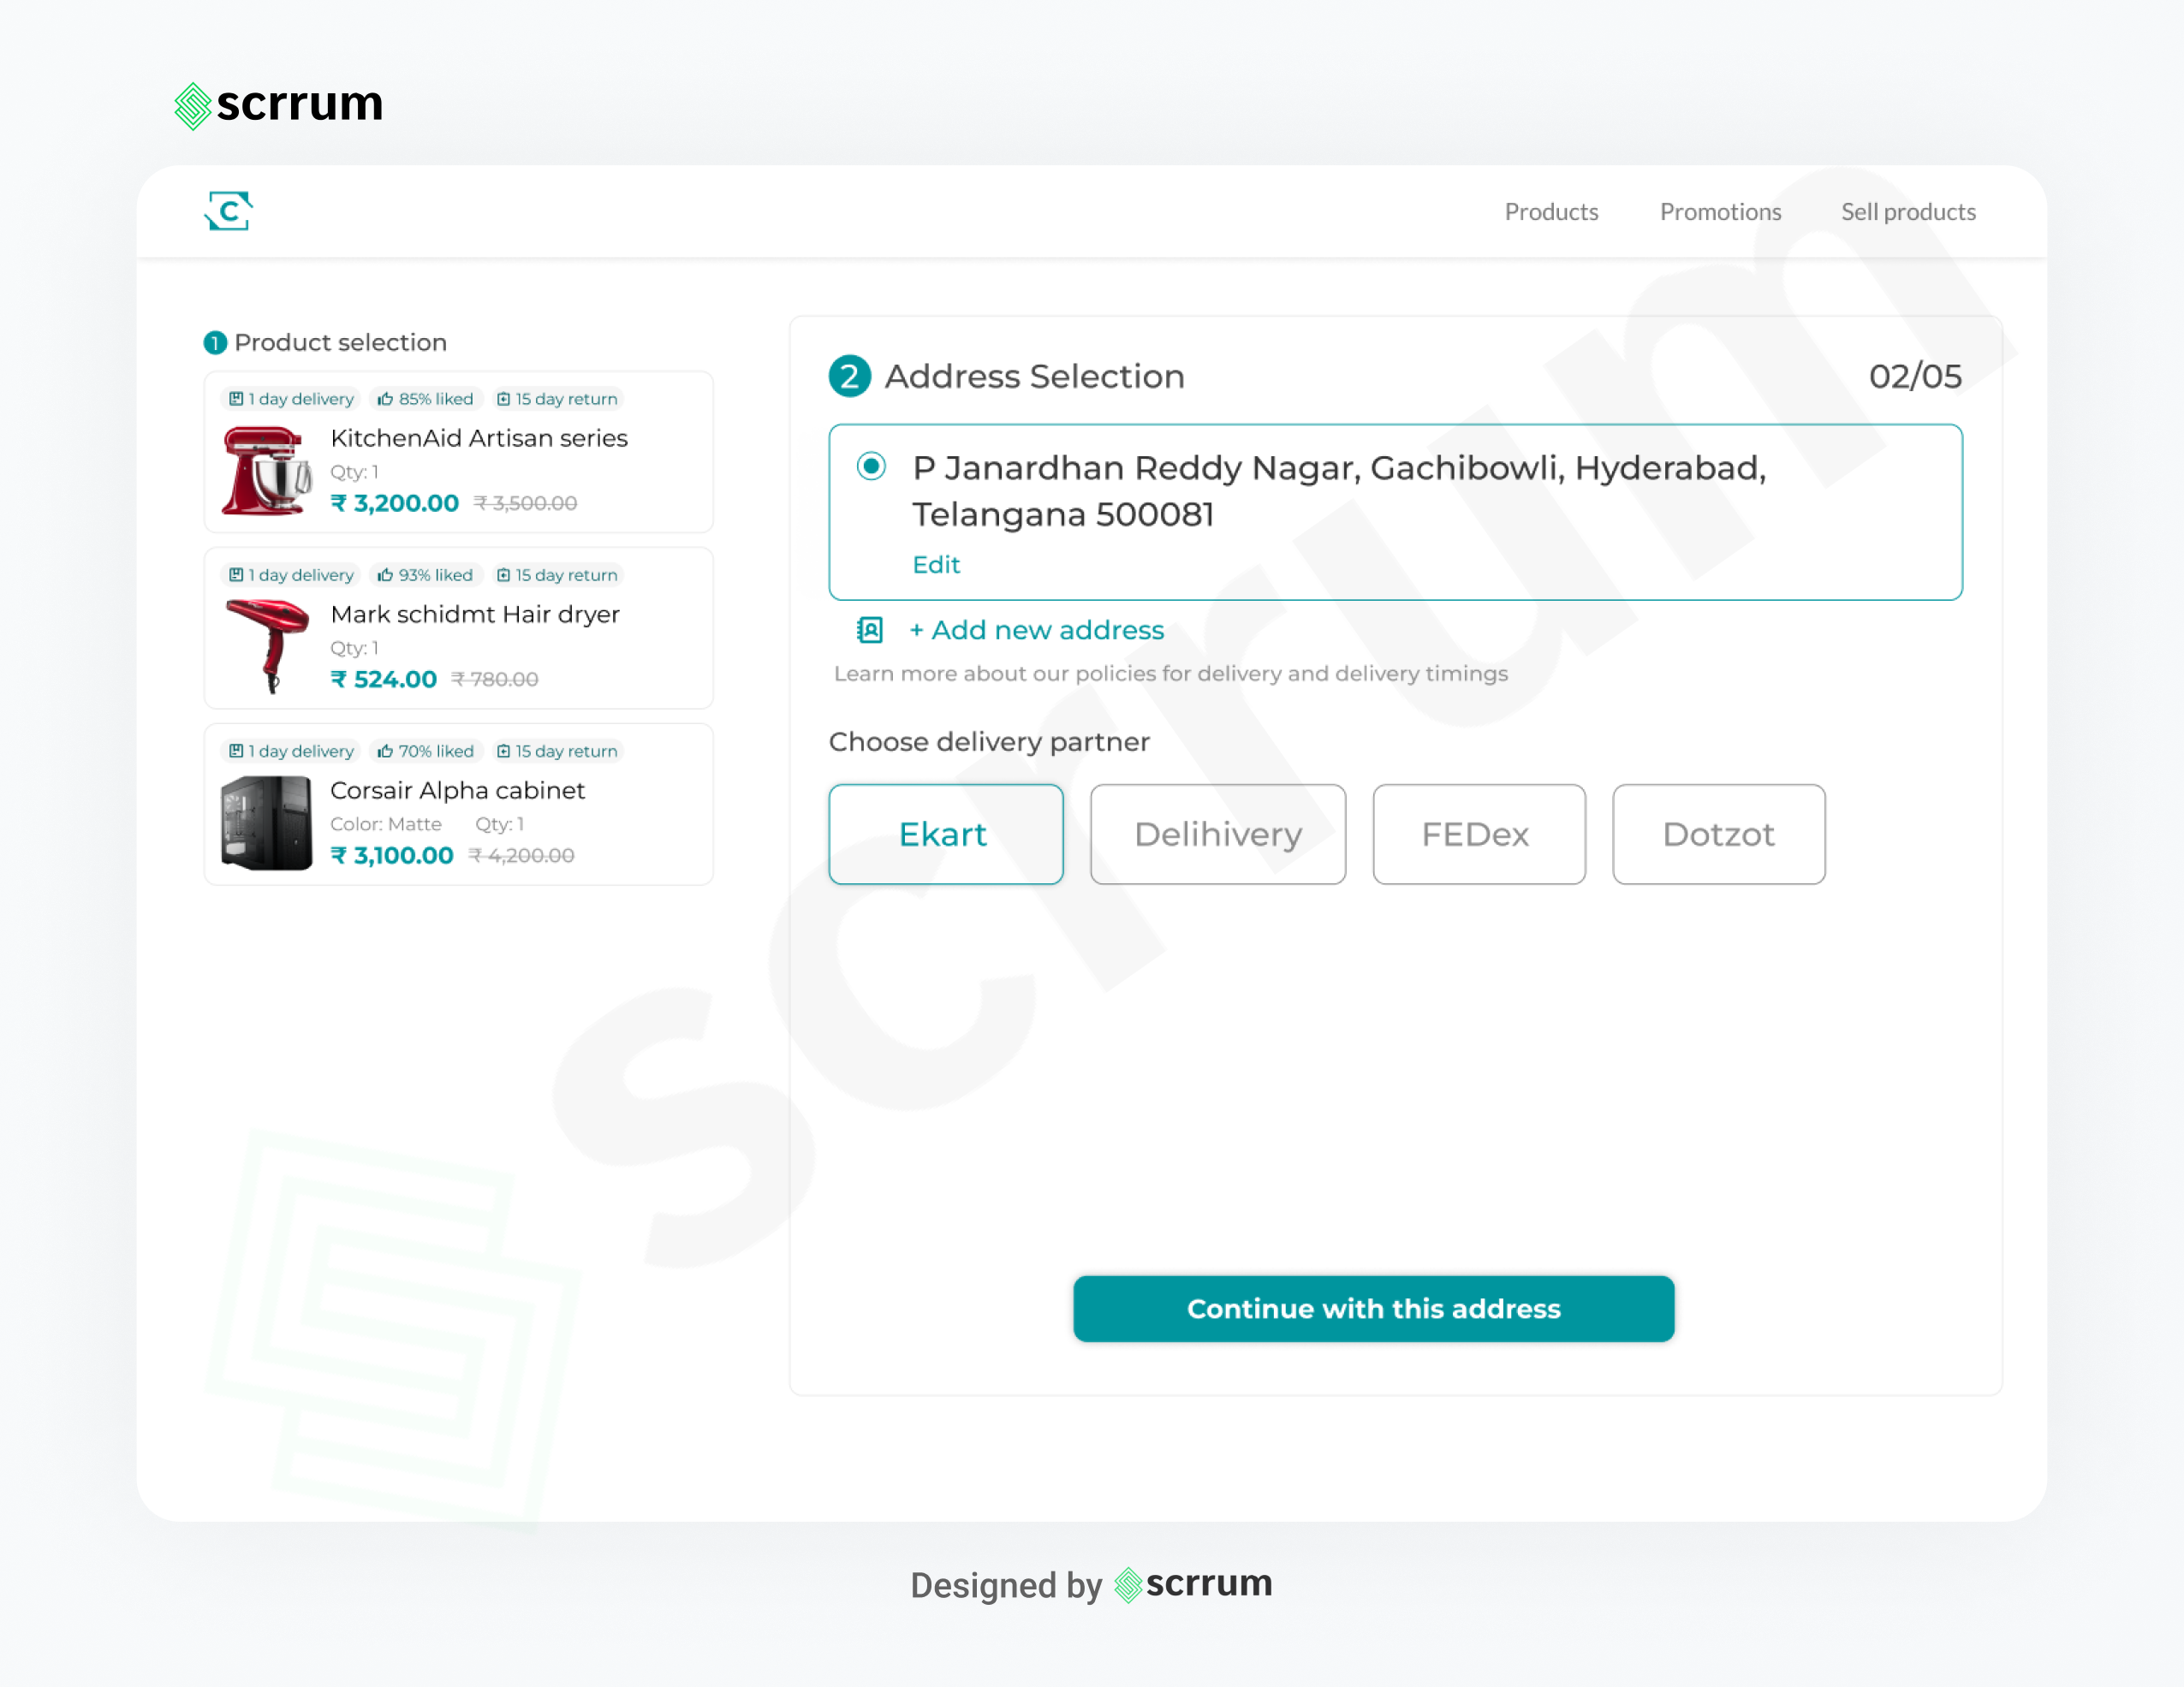The height and width of the screenshot is (1687, 2184).
Task: Click the ₹ 524.00 price
Action: coord(384,679)
